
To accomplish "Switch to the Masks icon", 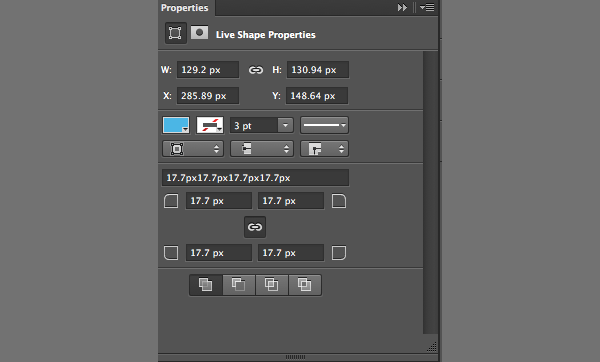I will tap(199, 33).
